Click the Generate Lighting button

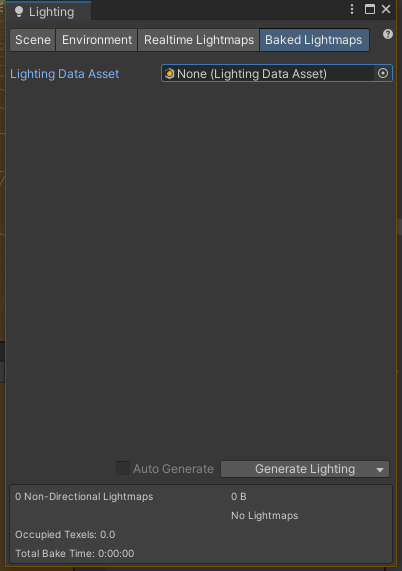point(305,469)
